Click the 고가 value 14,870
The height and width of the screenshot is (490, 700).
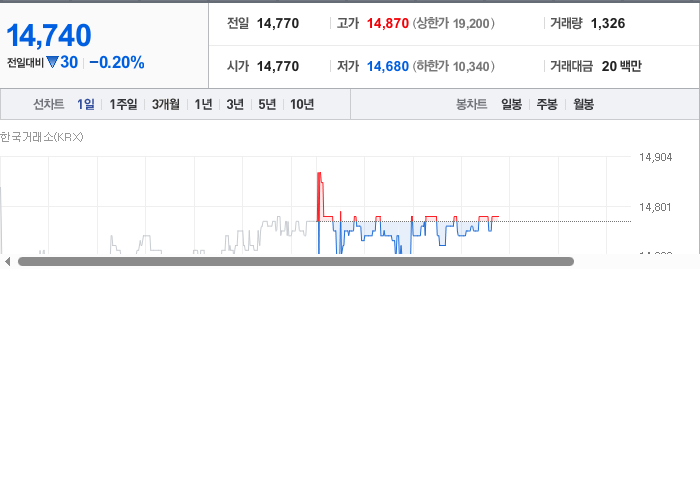(x=388, y=23)
